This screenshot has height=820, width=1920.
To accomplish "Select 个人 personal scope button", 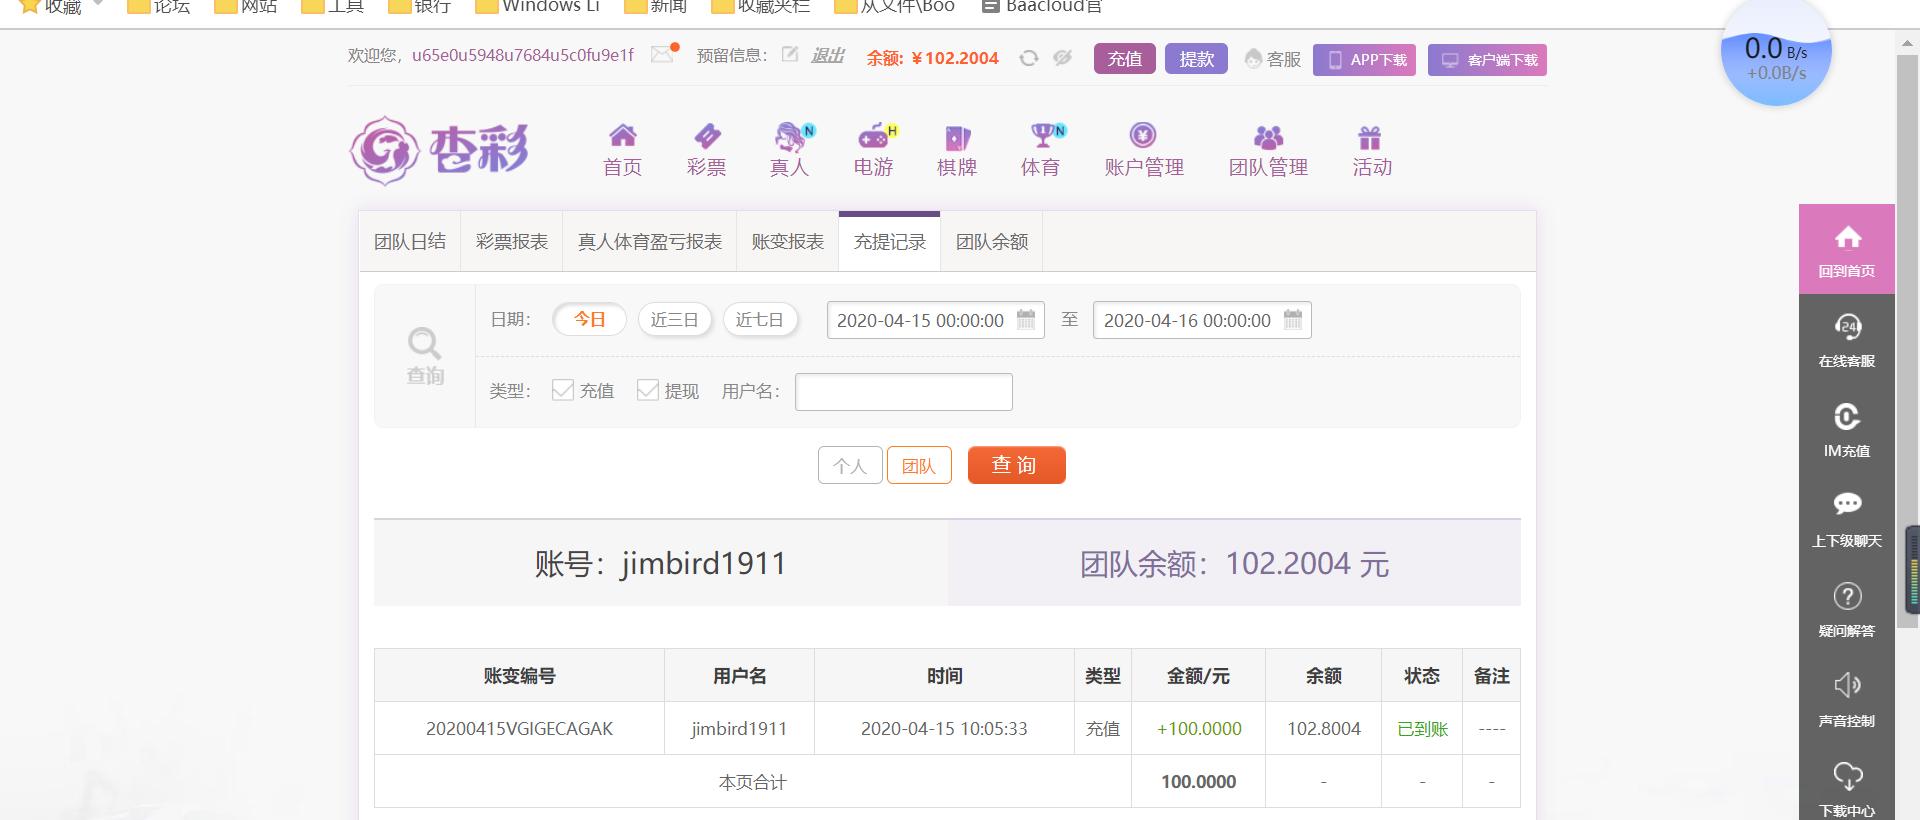I will [850, 466].
